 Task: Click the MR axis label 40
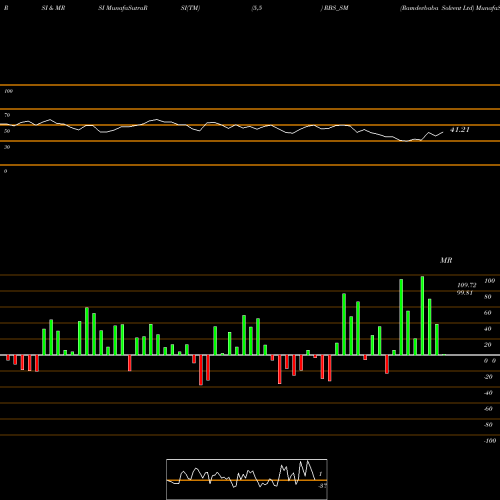(488, 329)
